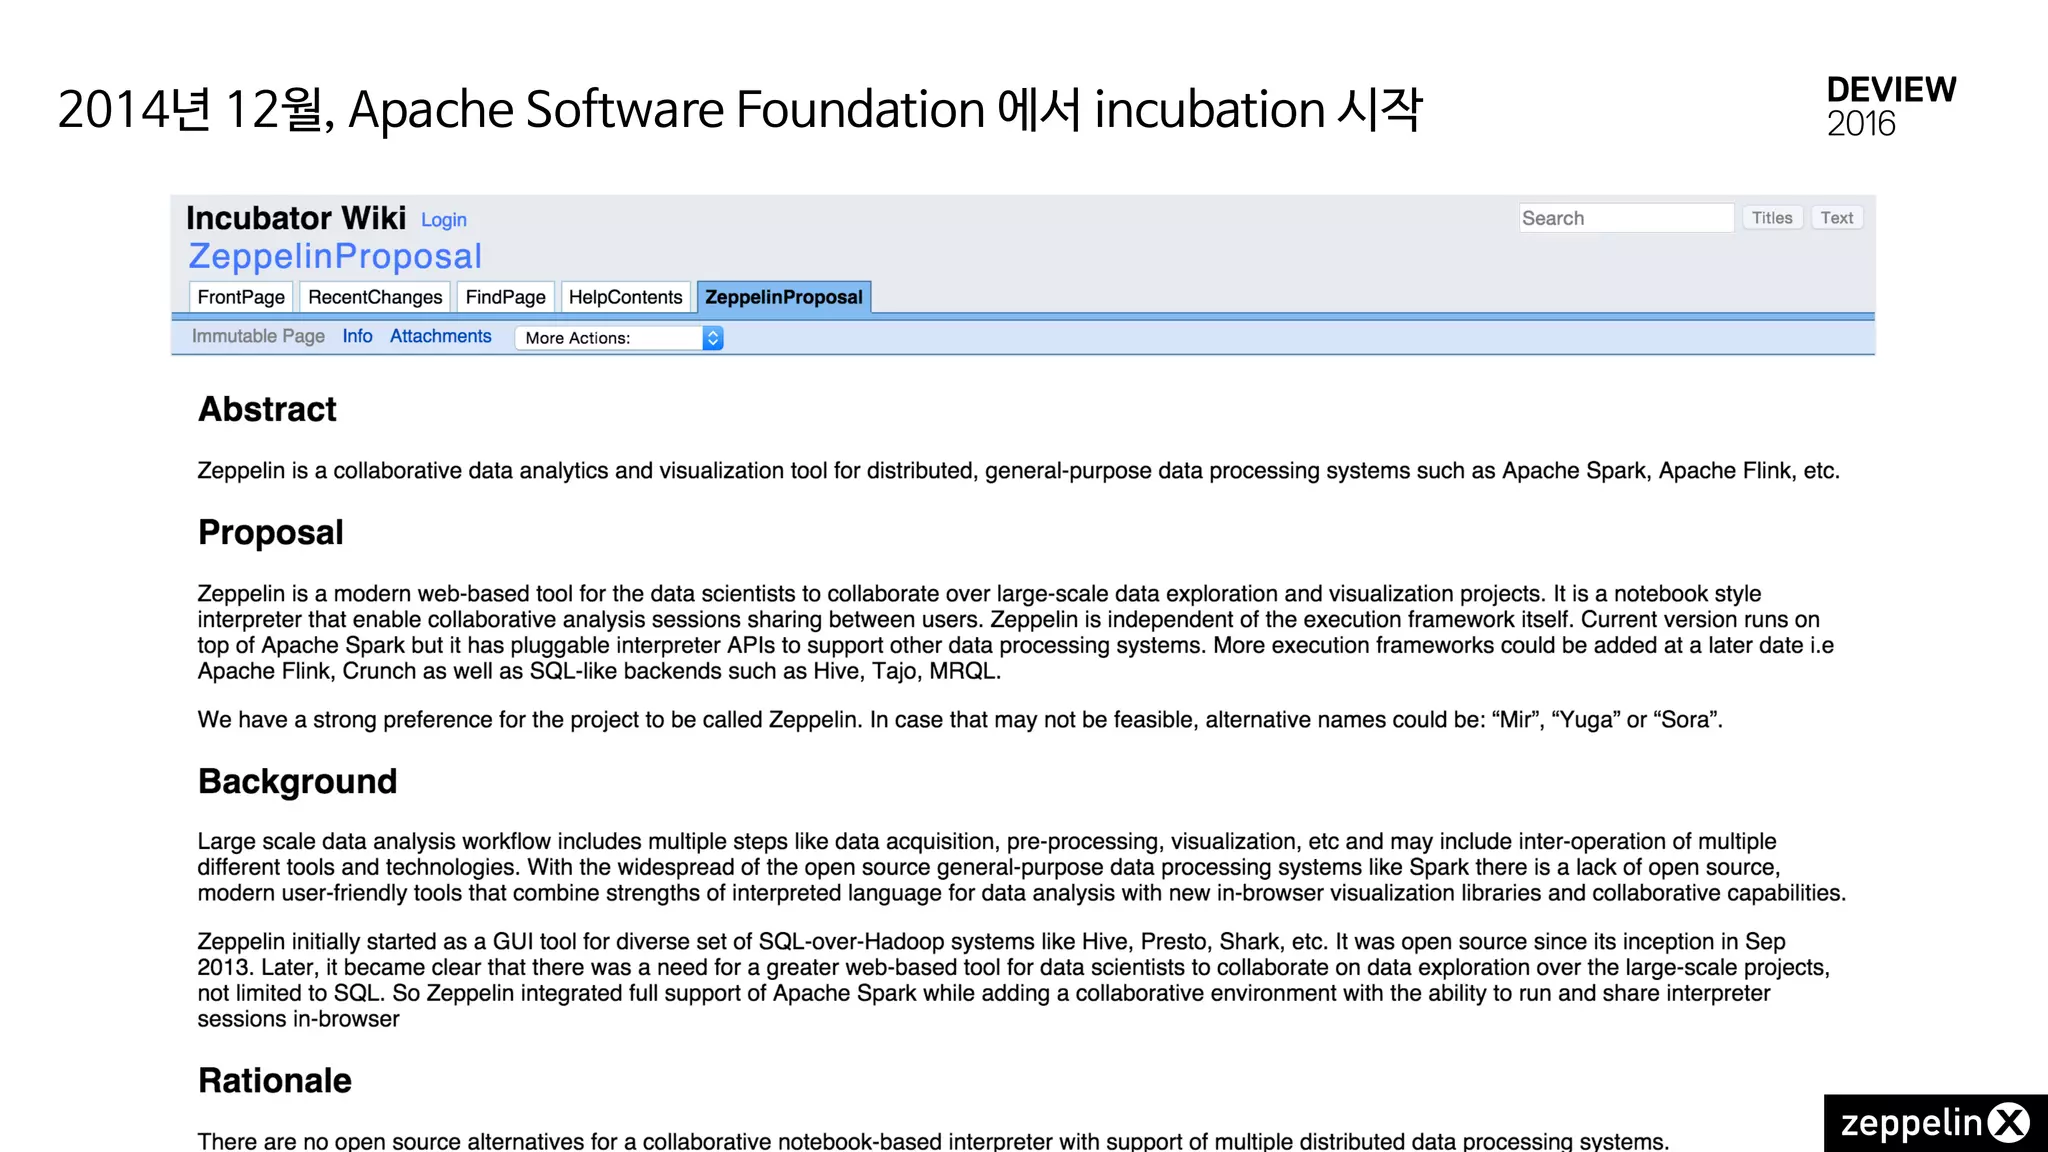Click the Incubator Wiki title
The image size is (2048, 1152).
(296, 218)
